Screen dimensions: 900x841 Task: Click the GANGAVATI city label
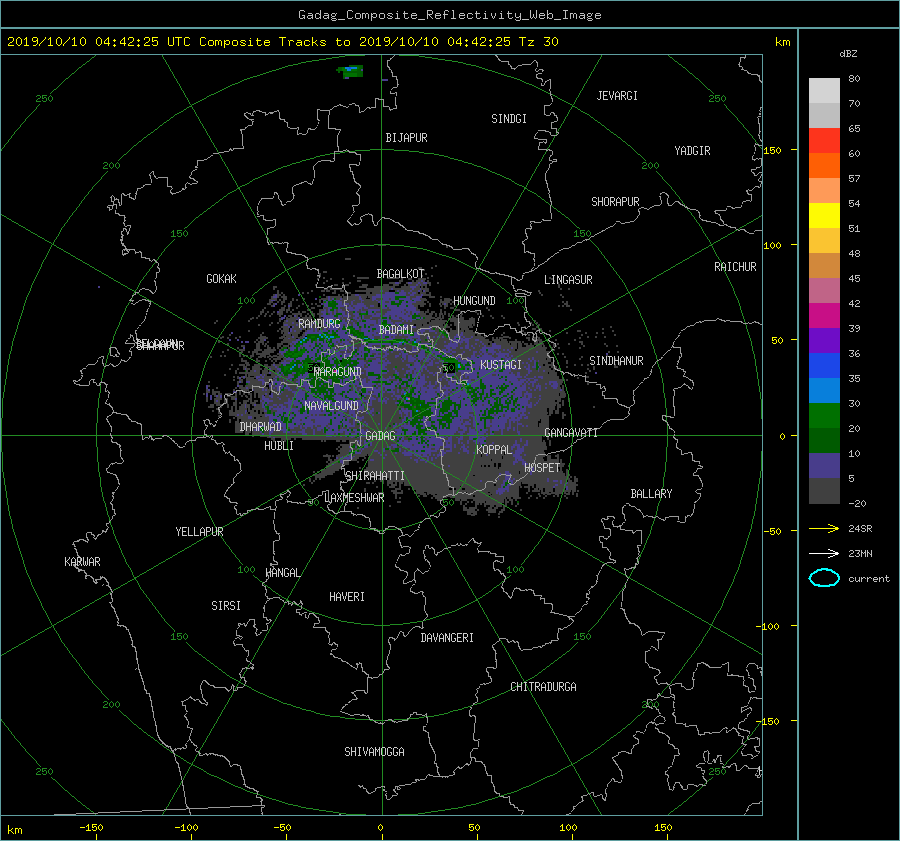click(571, 432)
